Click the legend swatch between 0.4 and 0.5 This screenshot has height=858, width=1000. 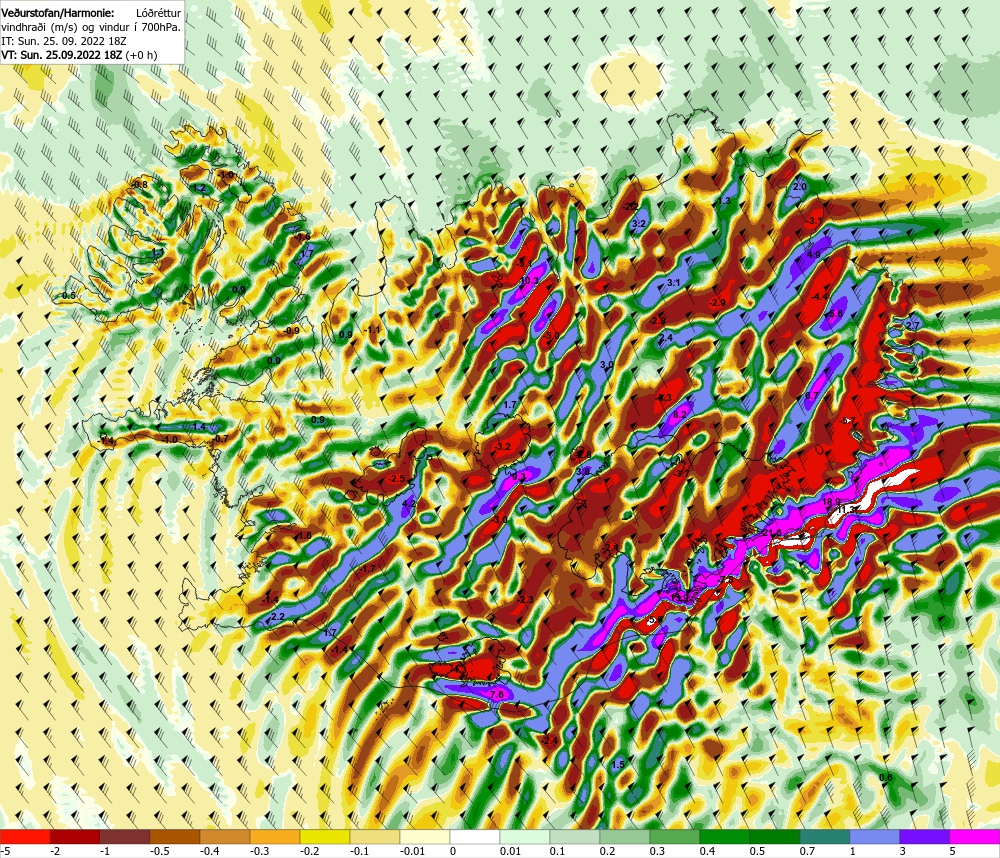(725, 837)
